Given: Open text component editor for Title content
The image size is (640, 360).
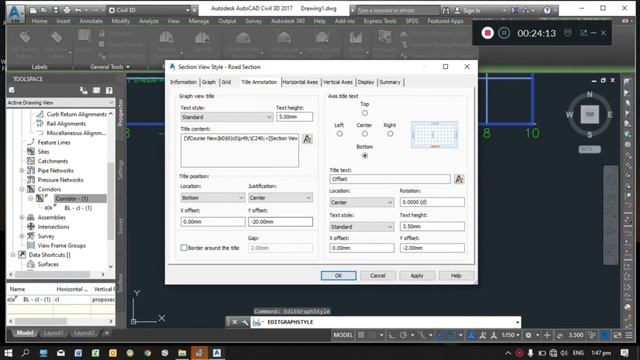Looking at the screenshot, I should [307, 139].
